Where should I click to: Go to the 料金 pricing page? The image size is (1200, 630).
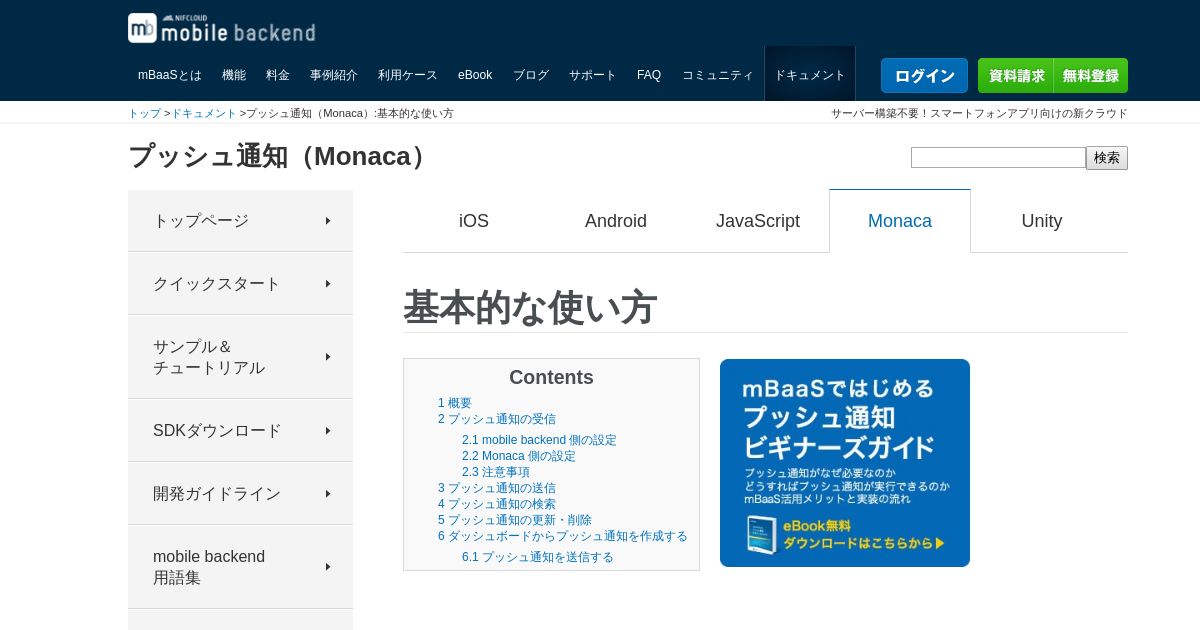point(278,75)
